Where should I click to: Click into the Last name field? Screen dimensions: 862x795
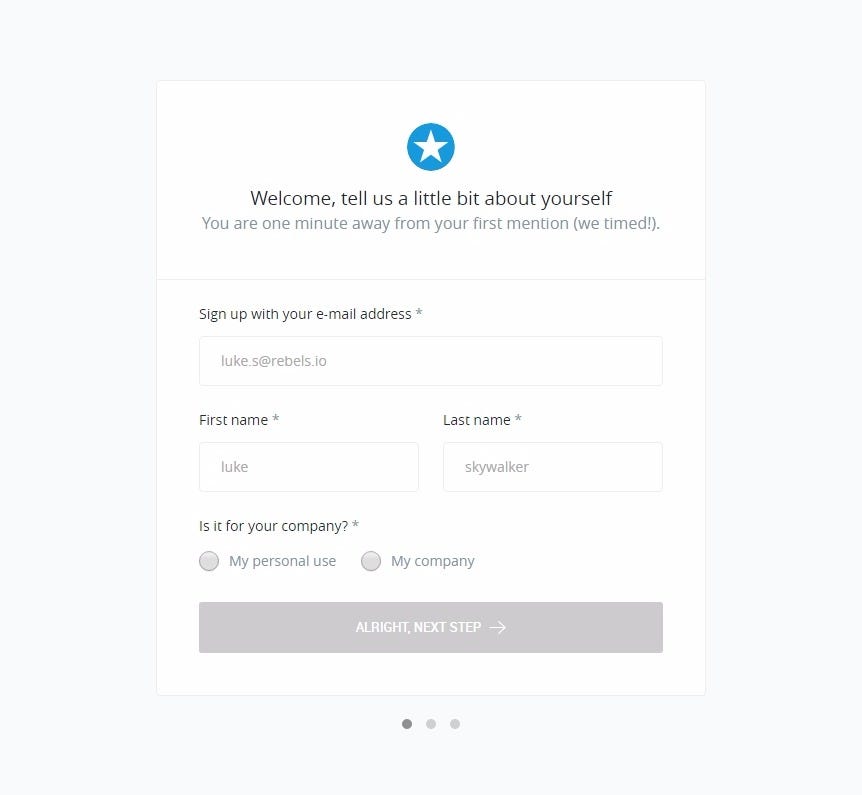(552, 467)
